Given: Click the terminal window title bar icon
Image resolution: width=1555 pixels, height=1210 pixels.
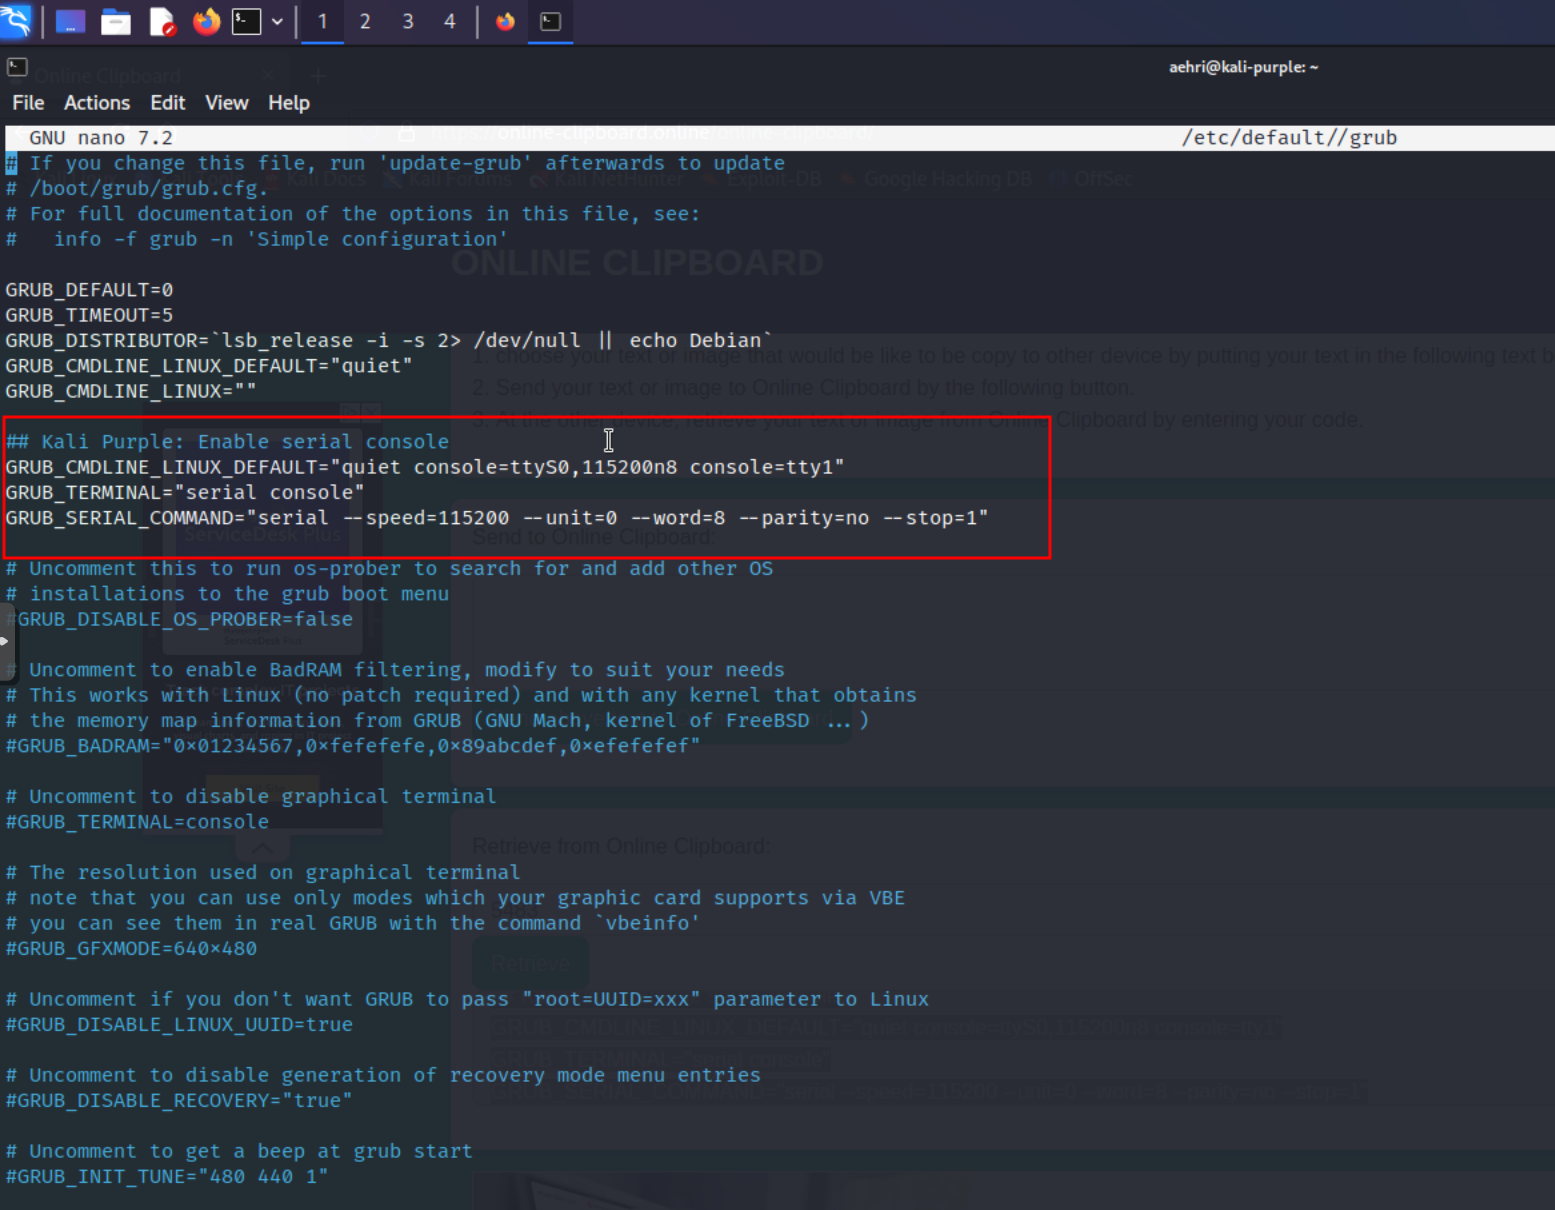Looking at the screenshot, I should (x=17, y=67).
